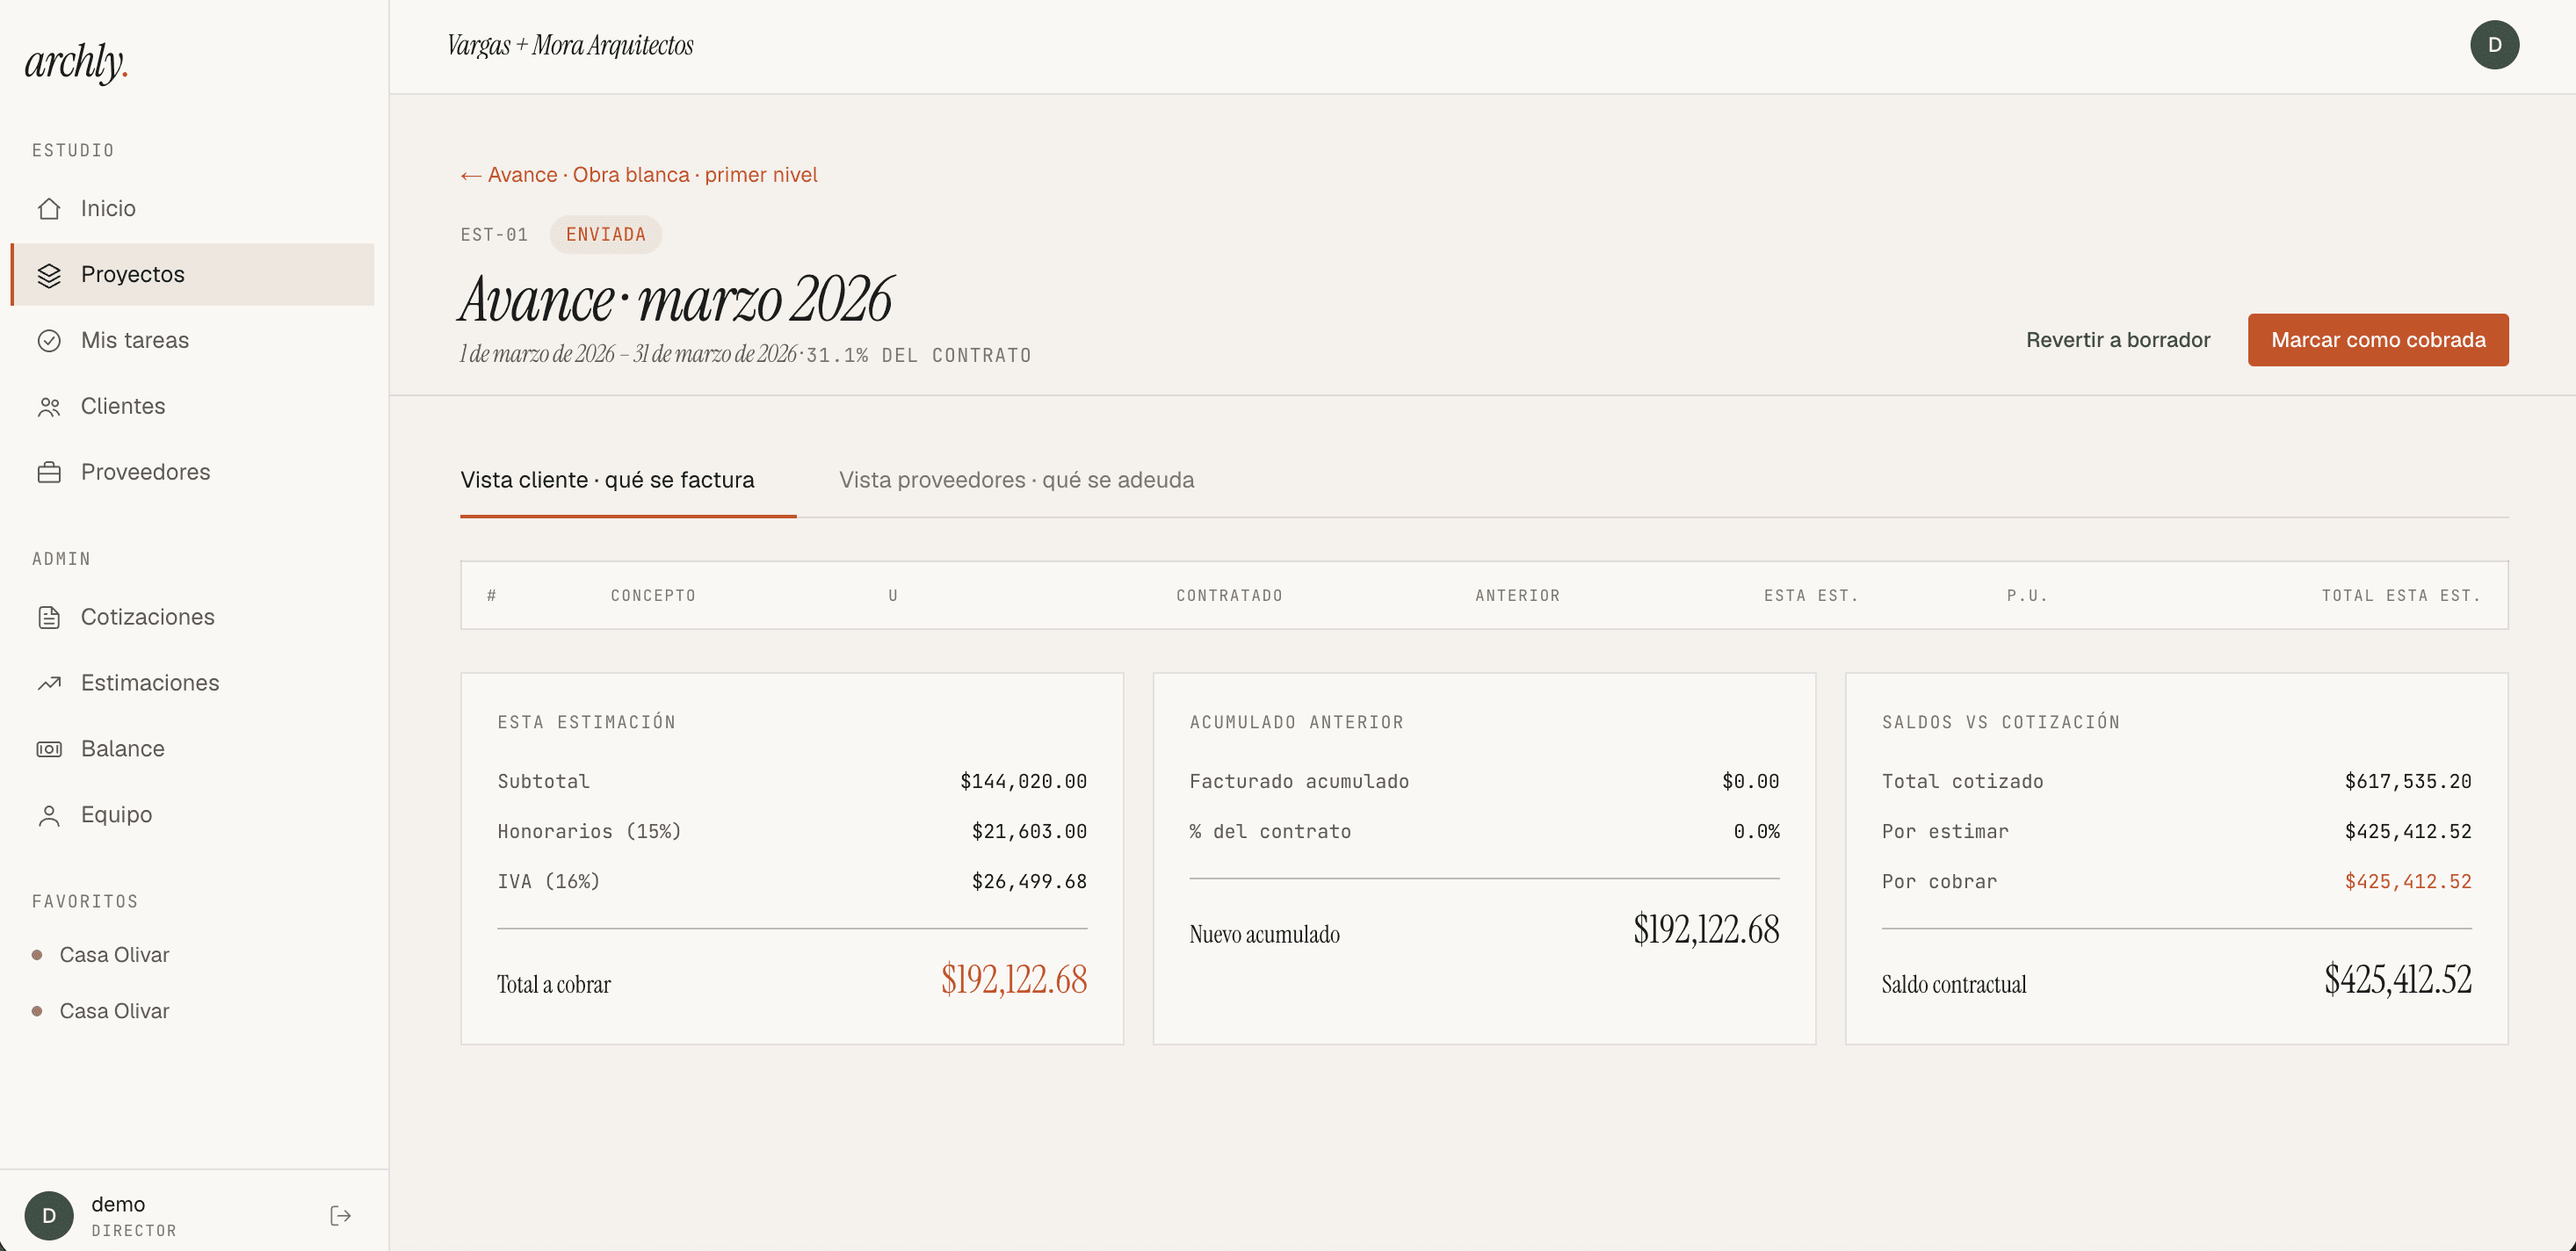Go to Estimaciones under Admin
The image size is (2576, 1251).
pos(192,683)
